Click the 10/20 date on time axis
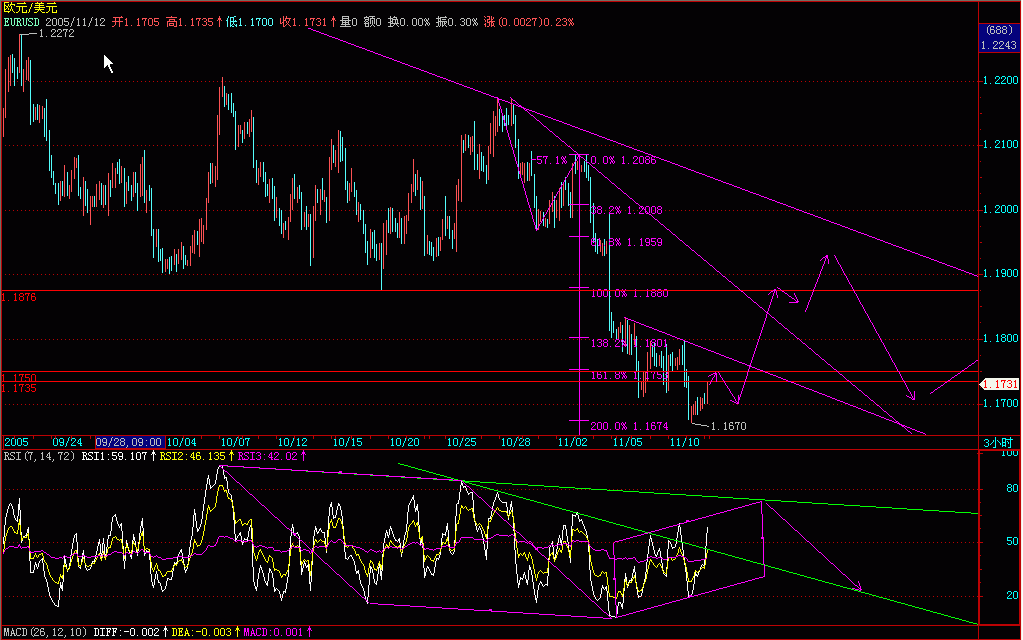1023x640 pixels. point(405,442)
